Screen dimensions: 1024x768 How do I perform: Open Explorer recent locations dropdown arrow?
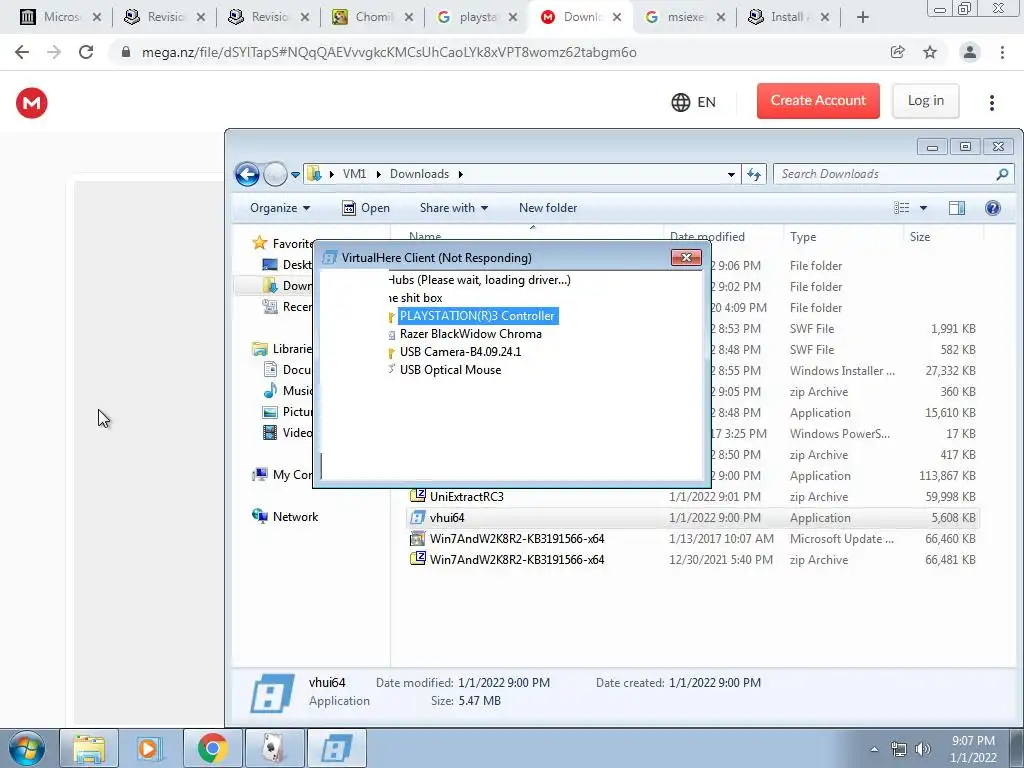click(295, 174)
